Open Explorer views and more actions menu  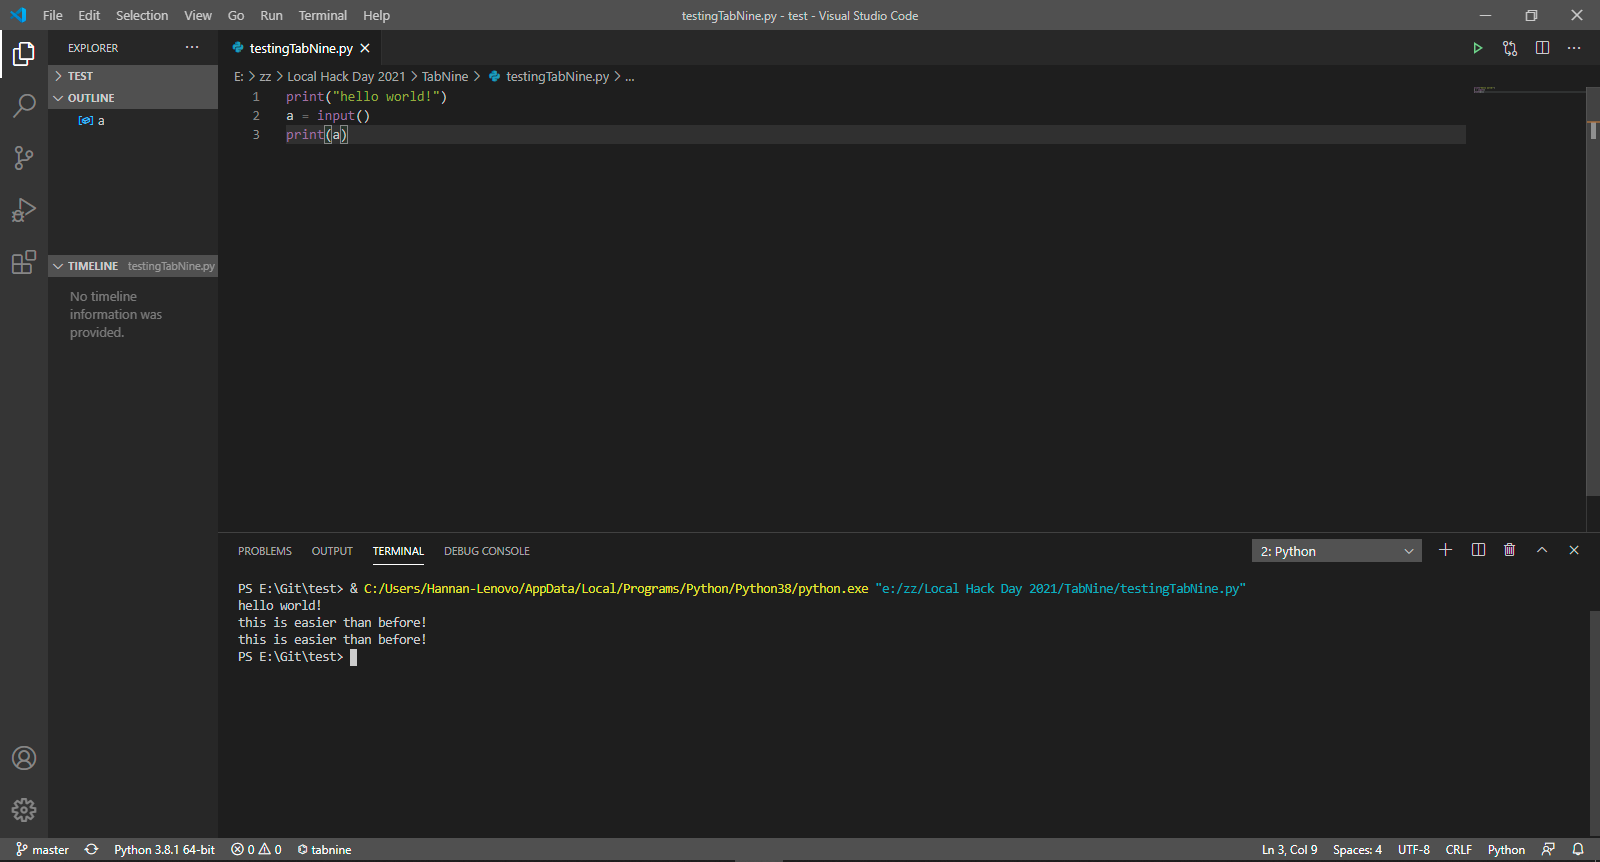click(192, 48)
